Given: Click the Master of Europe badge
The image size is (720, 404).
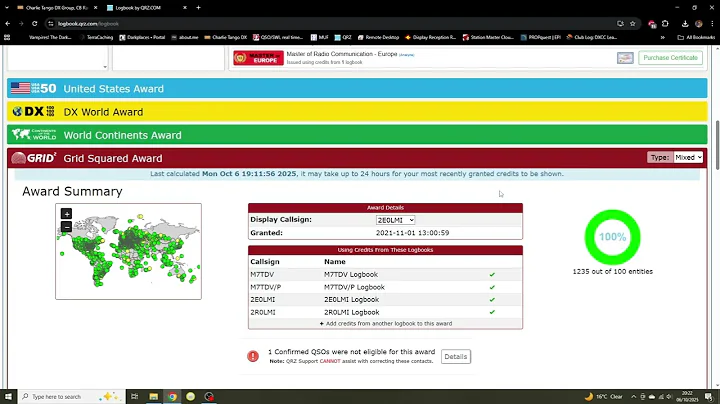Looking at the screenshot, I should click(258, 58).
